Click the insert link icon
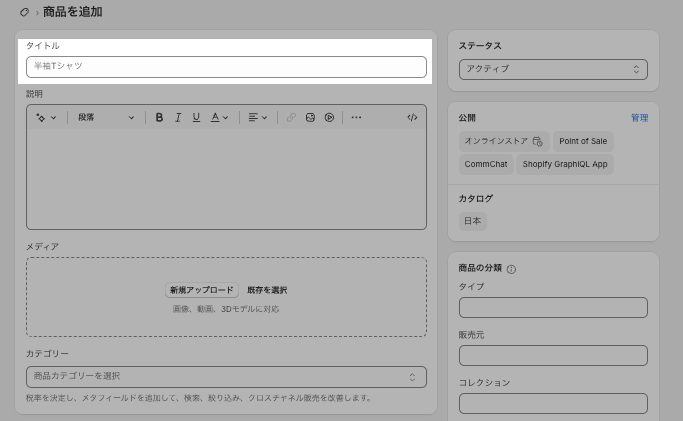The image size is (683, 421). (x=291, y=118)
